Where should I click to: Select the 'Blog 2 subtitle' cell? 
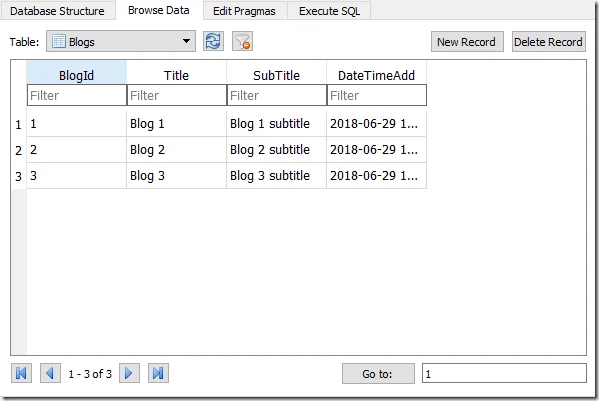tap(277, 150)
